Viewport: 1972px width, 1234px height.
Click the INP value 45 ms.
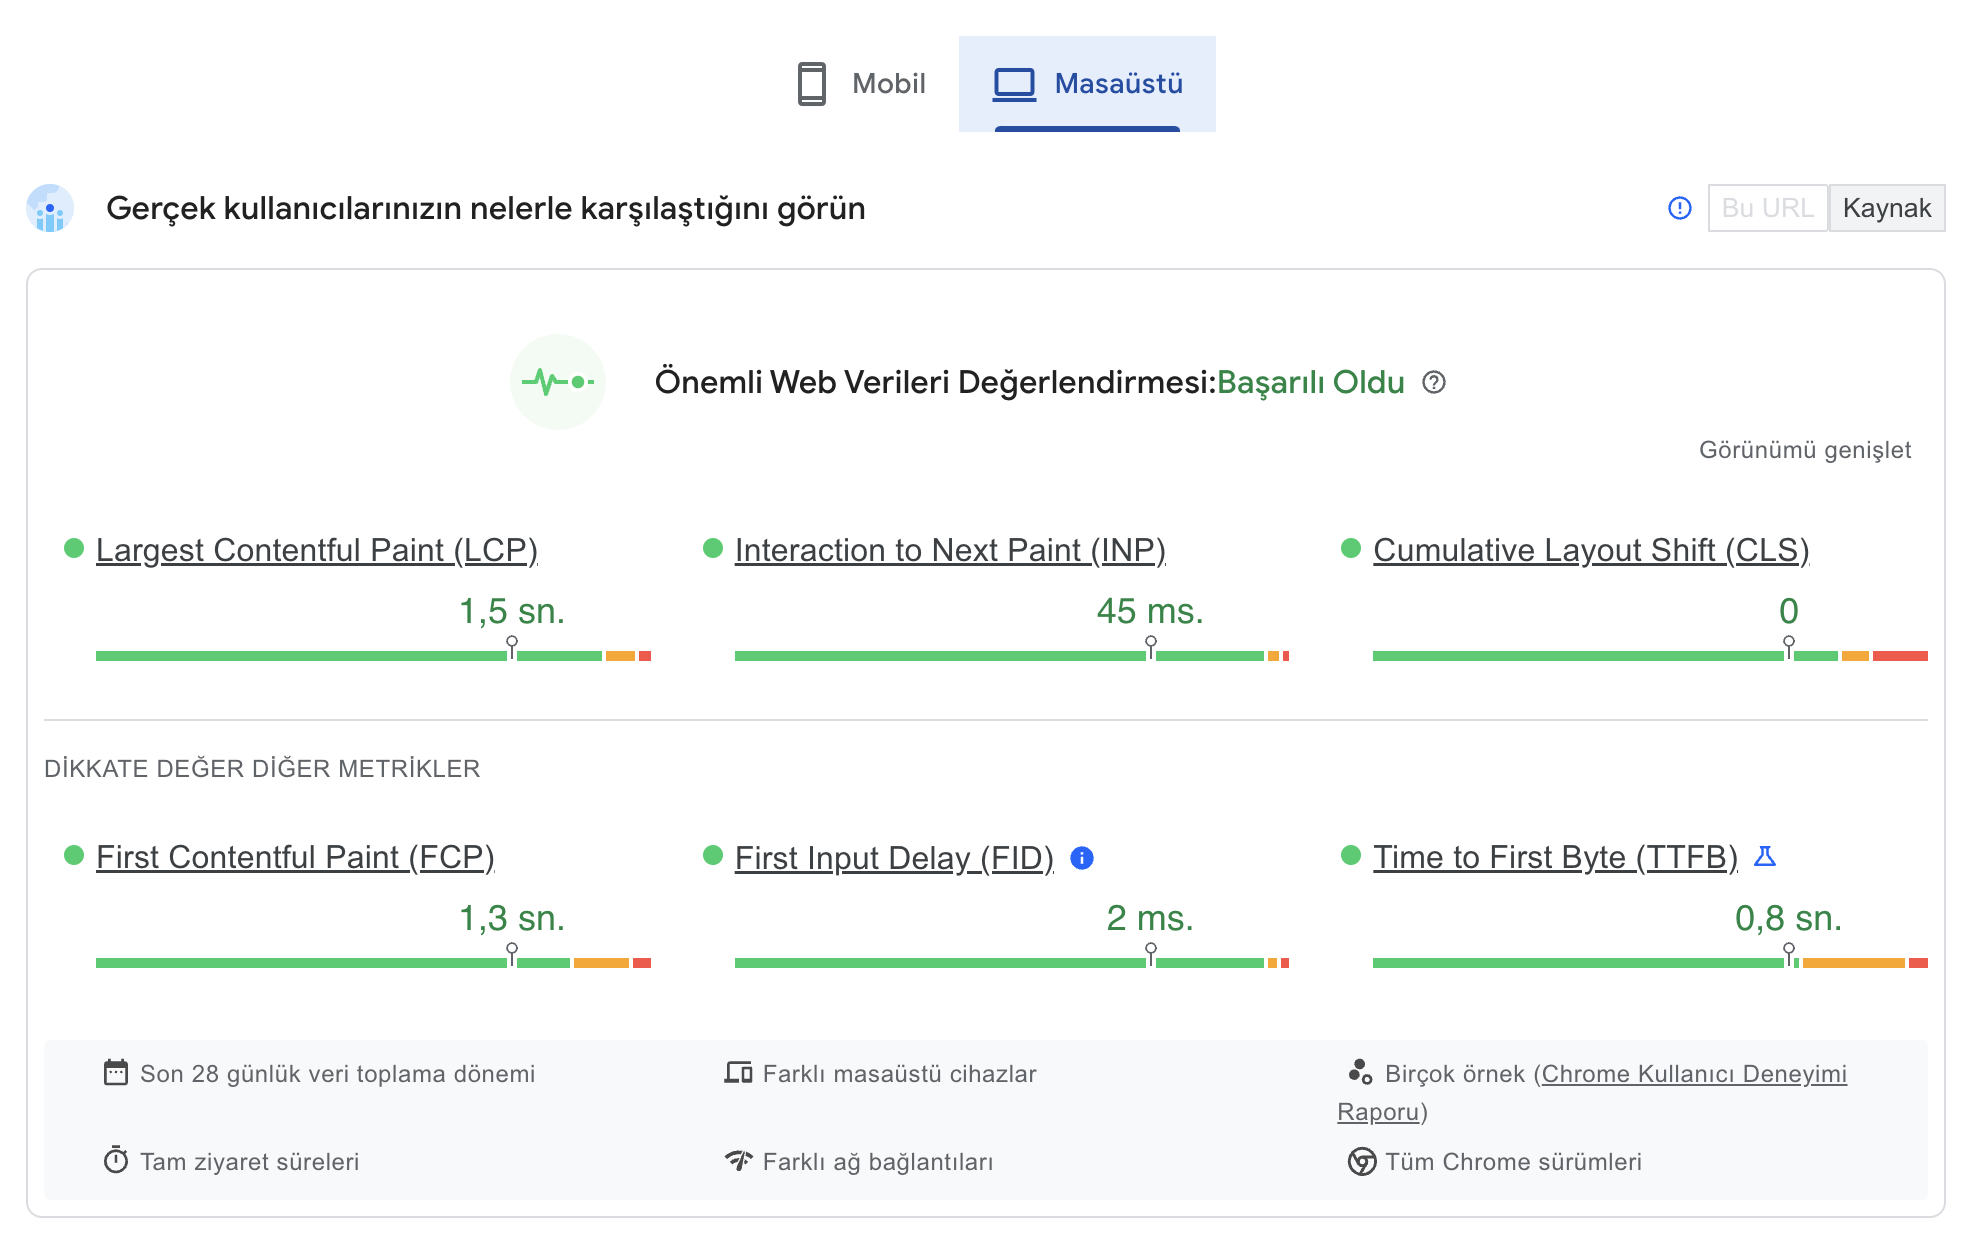click(1150, 611)
